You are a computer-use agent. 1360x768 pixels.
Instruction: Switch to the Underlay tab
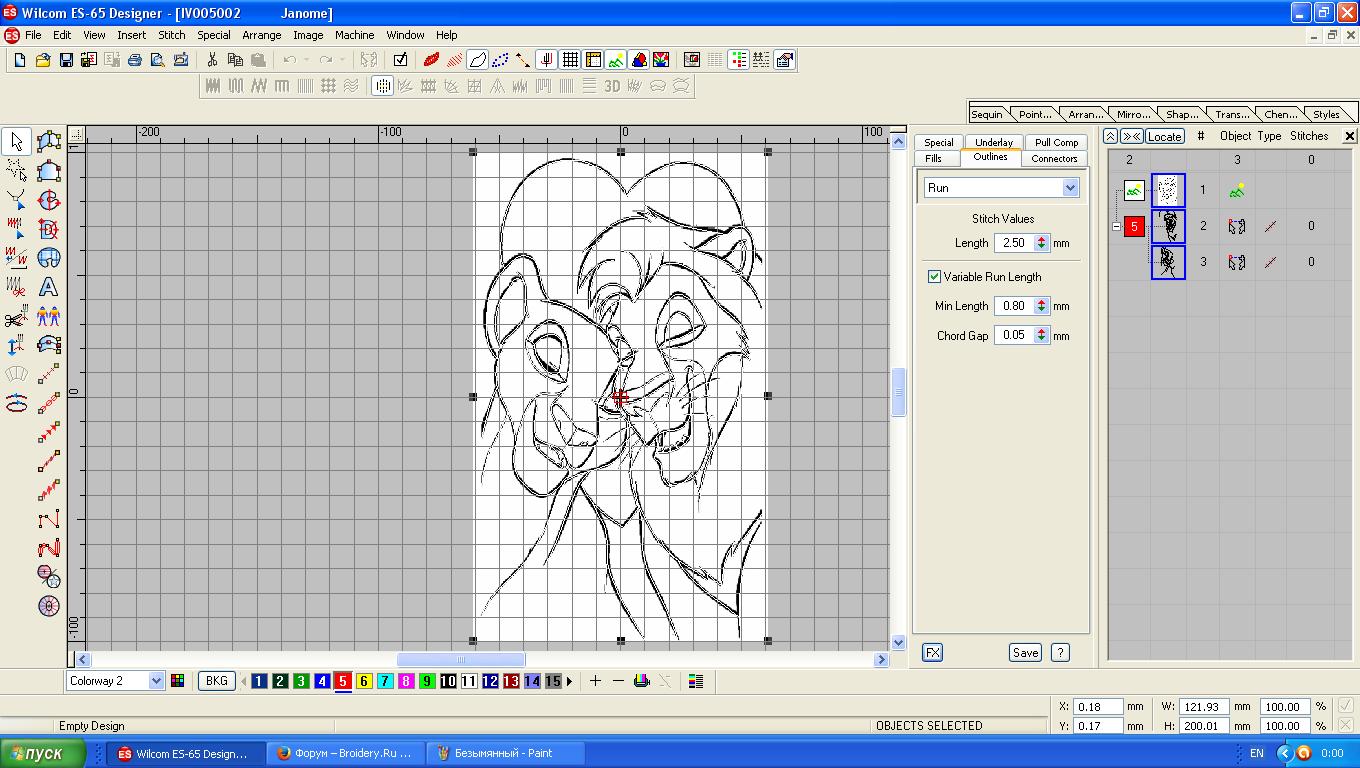(x=993, y=142)
